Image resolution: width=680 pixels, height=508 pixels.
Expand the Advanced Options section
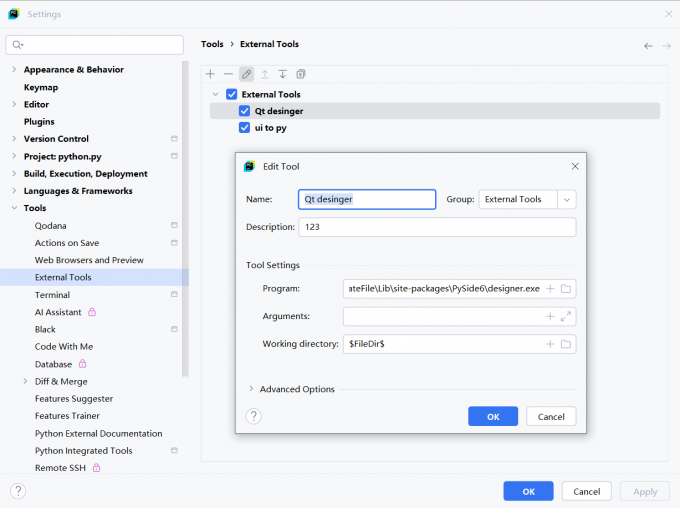[x=251, y=389]
